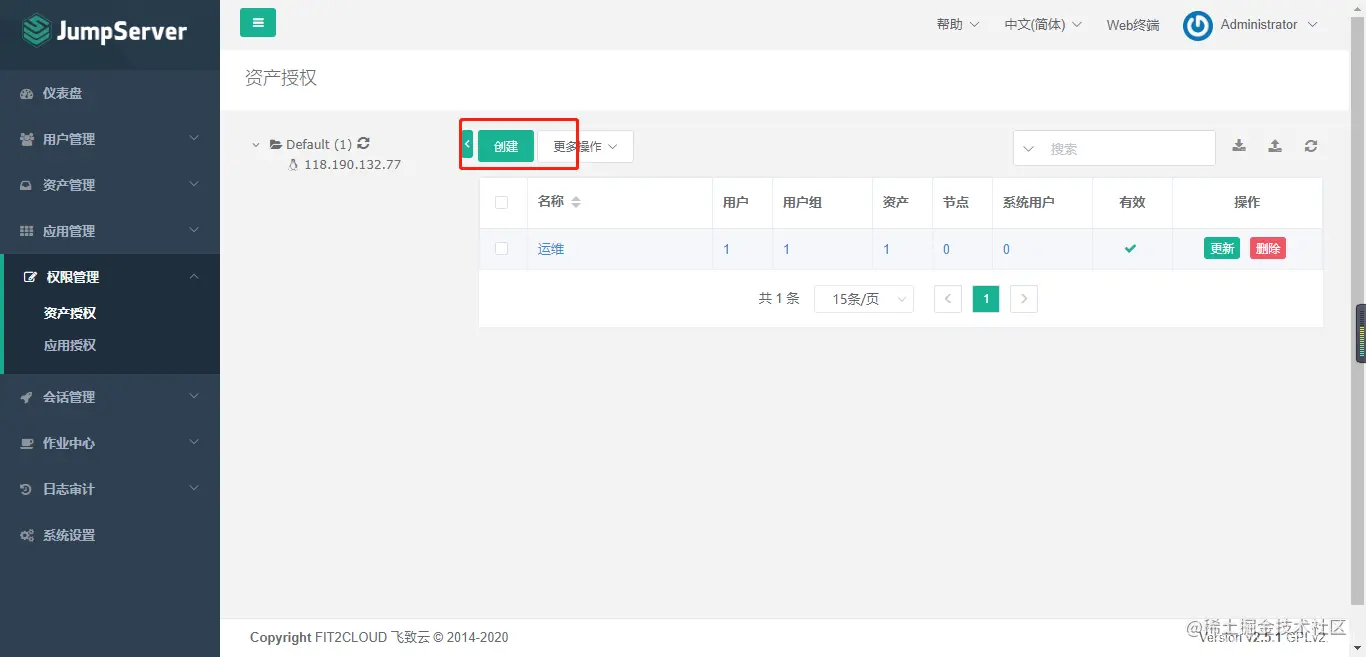Image resolution: width=1366 pixels, height=657 pixels.
Task: Tick the checkbox for the 运维 row
Action: click(x=502, y=249)
